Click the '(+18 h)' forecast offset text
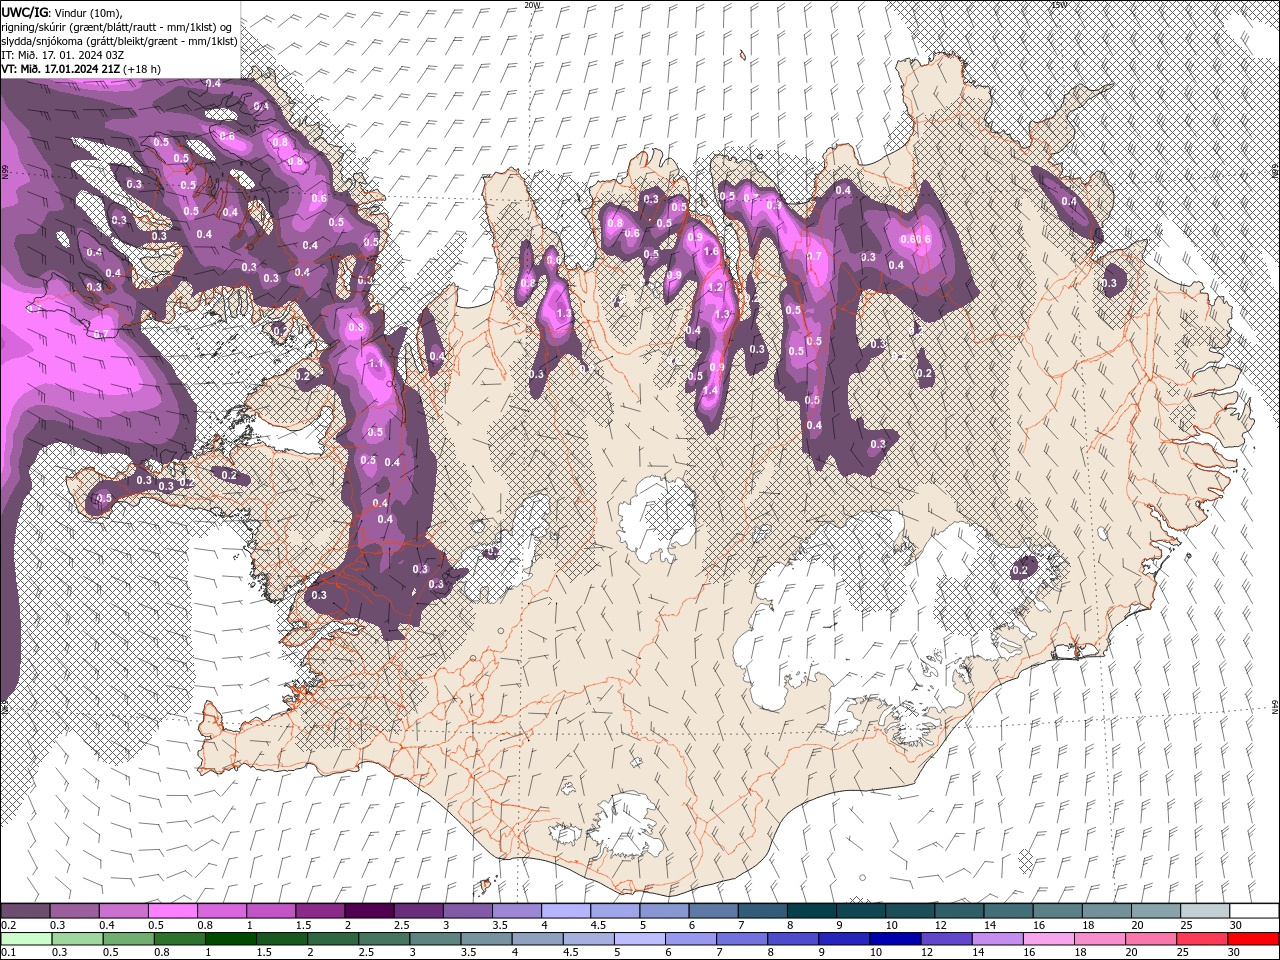The width and height of the screenshot is (1280, 960). click(x=143, y=69)
